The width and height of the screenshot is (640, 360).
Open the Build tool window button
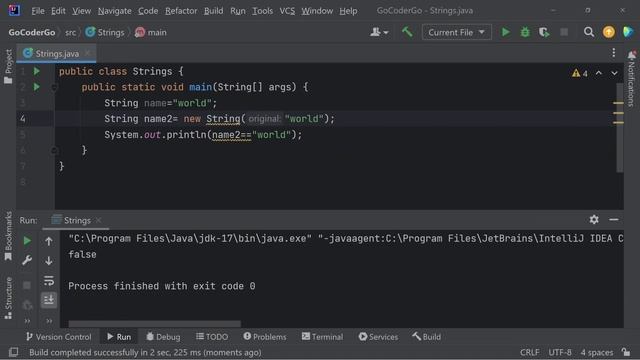(426, 337)
